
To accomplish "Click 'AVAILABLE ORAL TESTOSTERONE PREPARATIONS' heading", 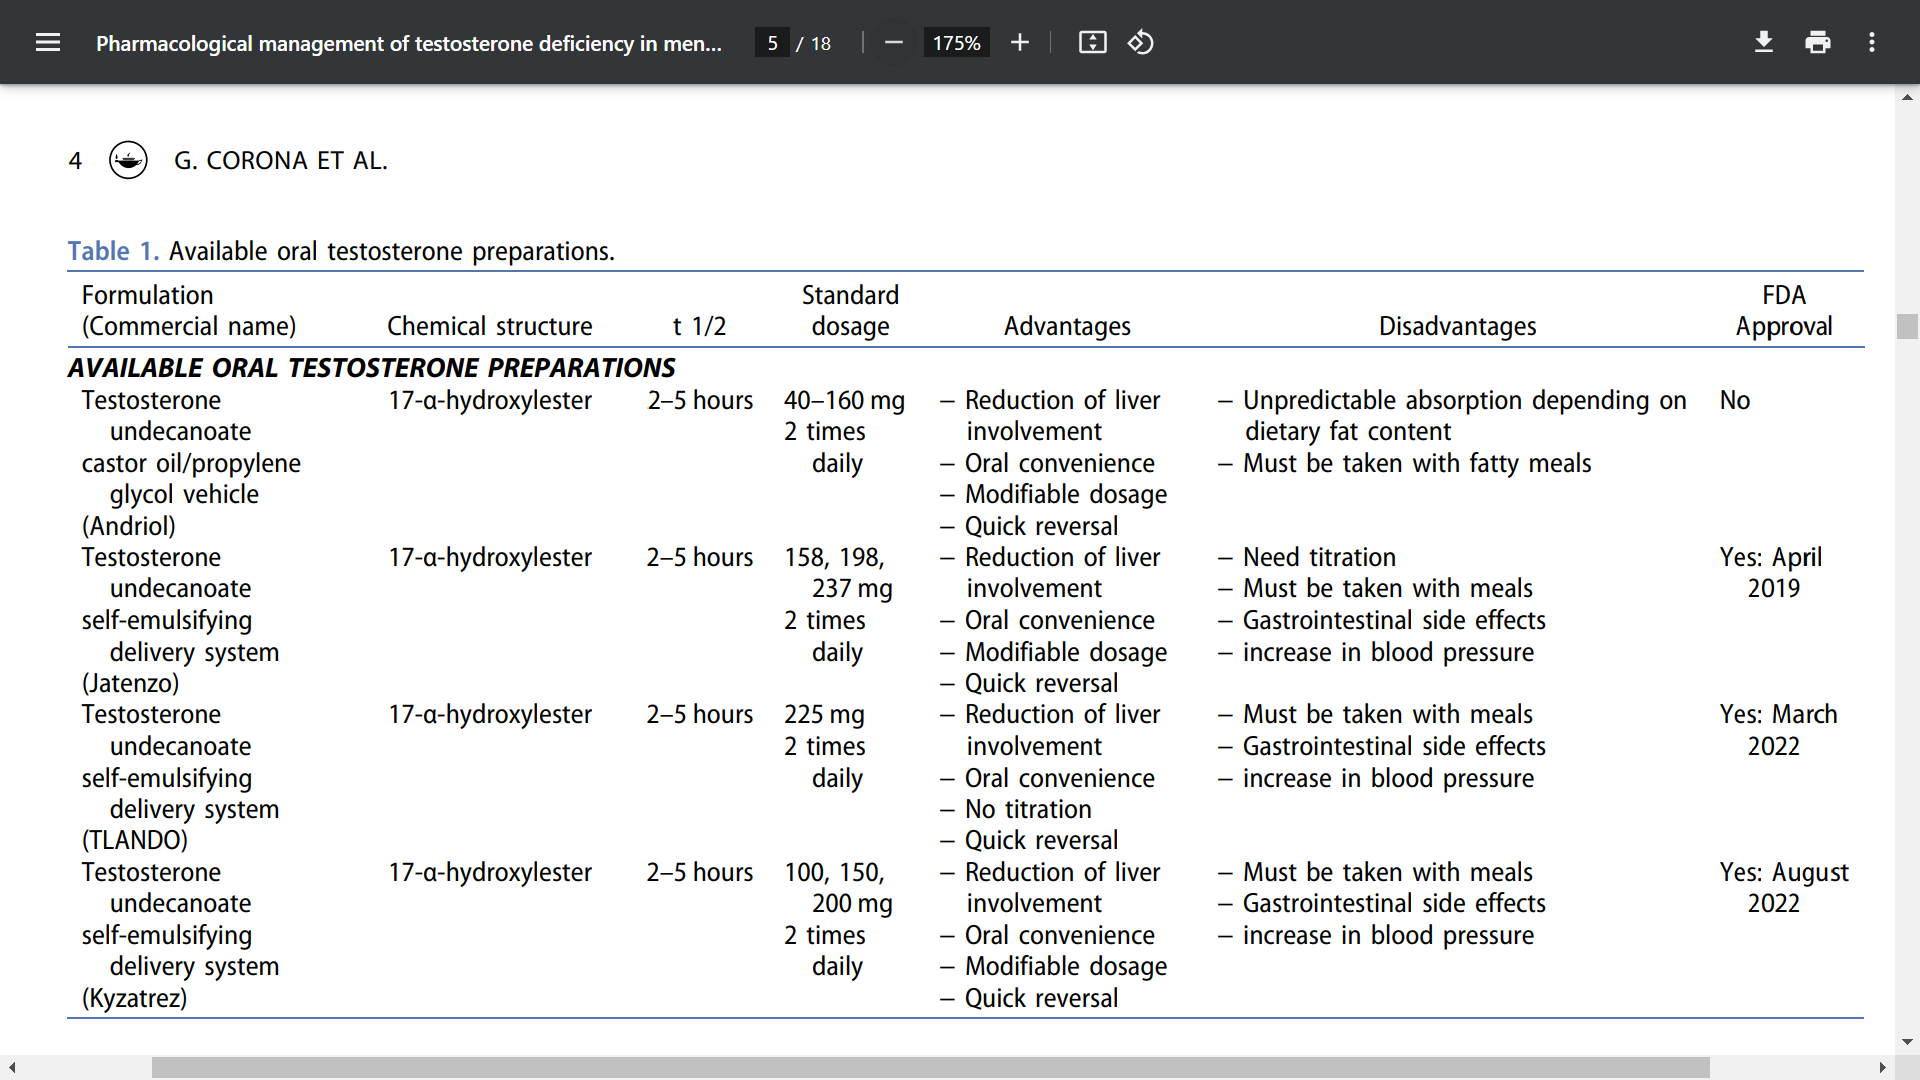I will [372, 368].
